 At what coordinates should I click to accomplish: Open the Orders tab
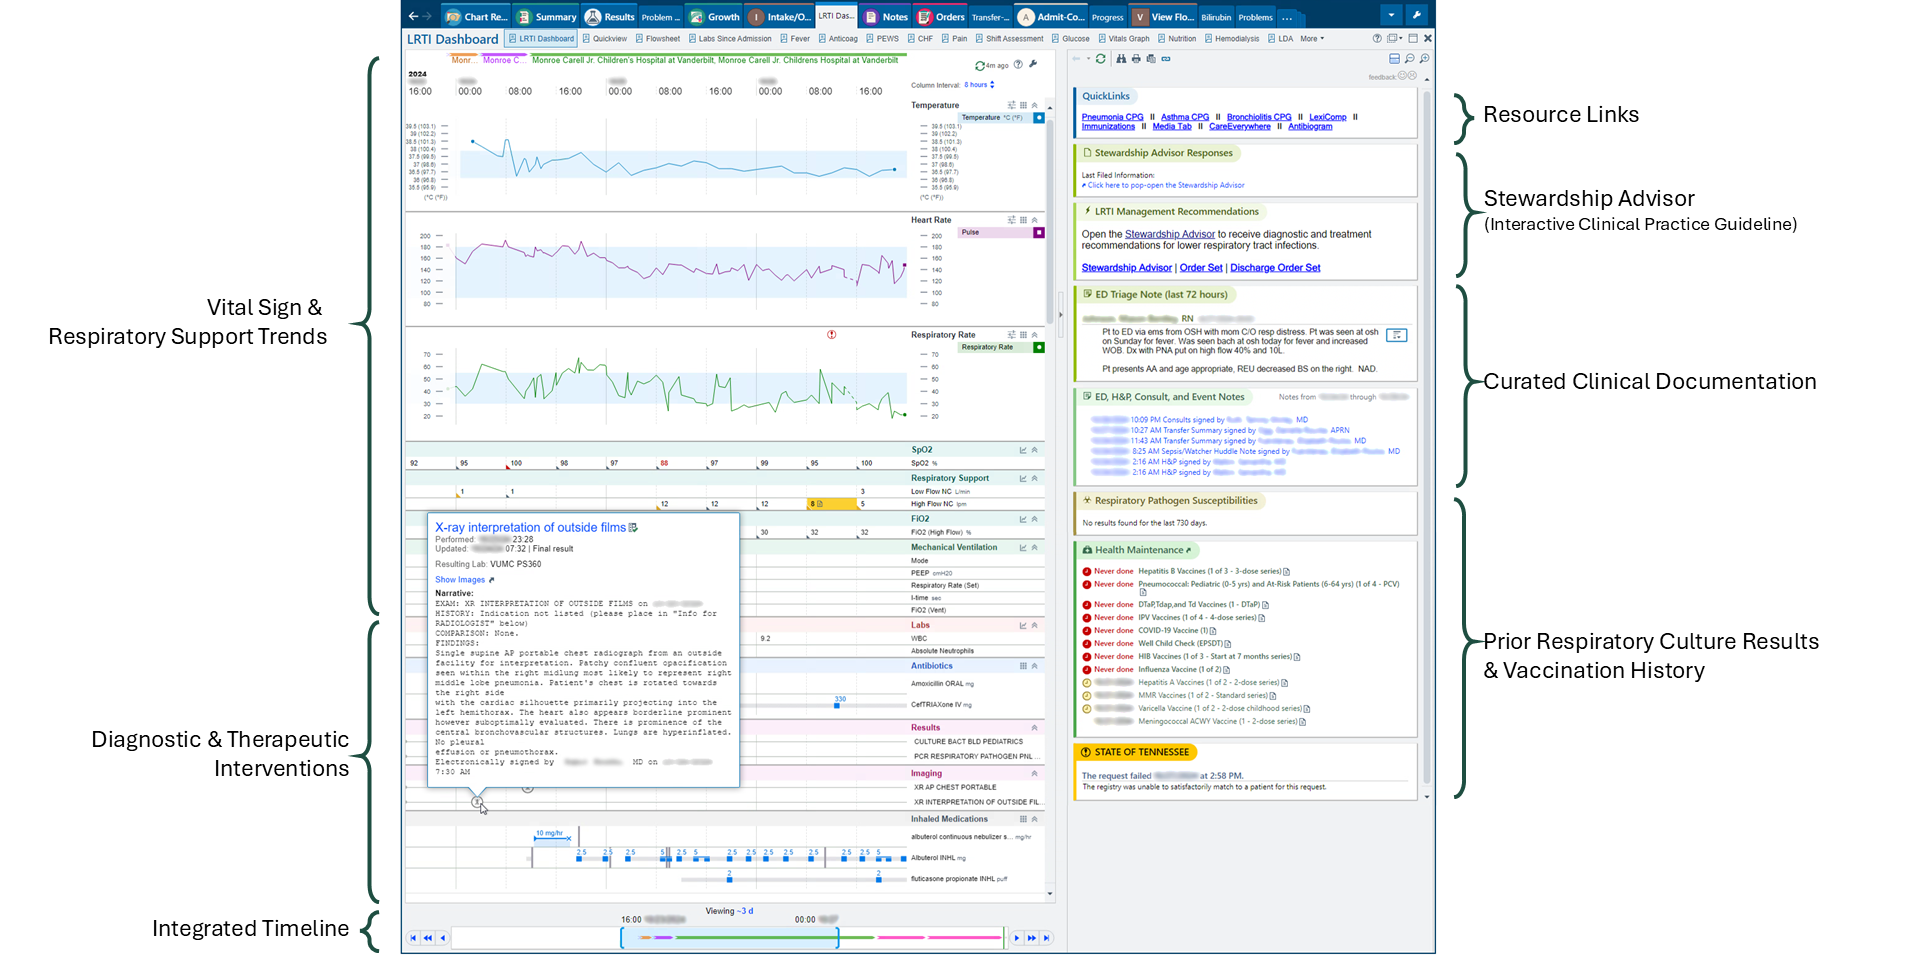[x=941, y=17]
